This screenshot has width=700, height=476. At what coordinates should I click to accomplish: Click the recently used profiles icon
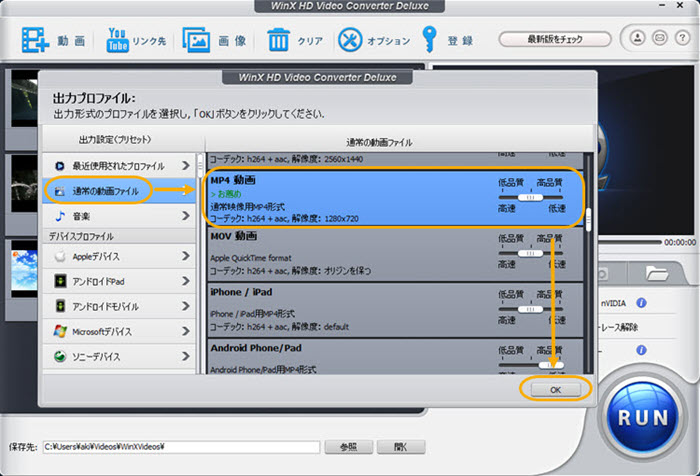[59, 166]
